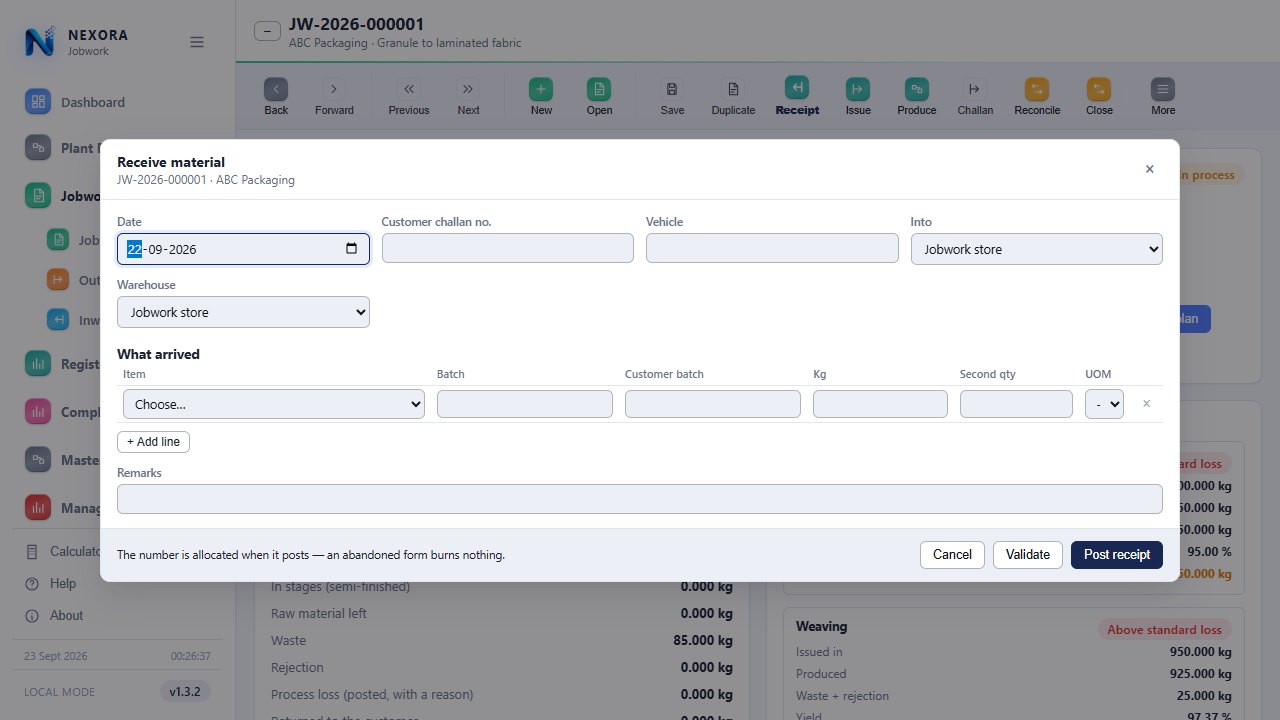This screenshot has height=720, width=1280.
Task: Close the Receive material dialog
Action: coord(1150,169)
